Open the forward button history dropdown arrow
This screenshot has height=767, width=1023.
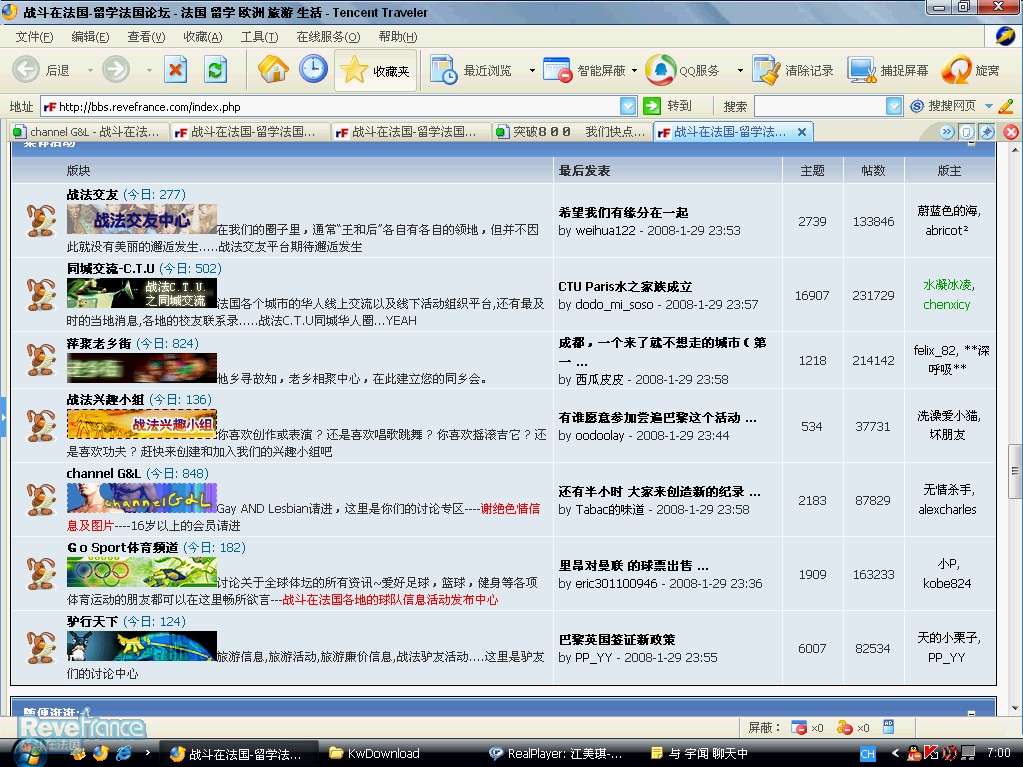click(149, 70)
